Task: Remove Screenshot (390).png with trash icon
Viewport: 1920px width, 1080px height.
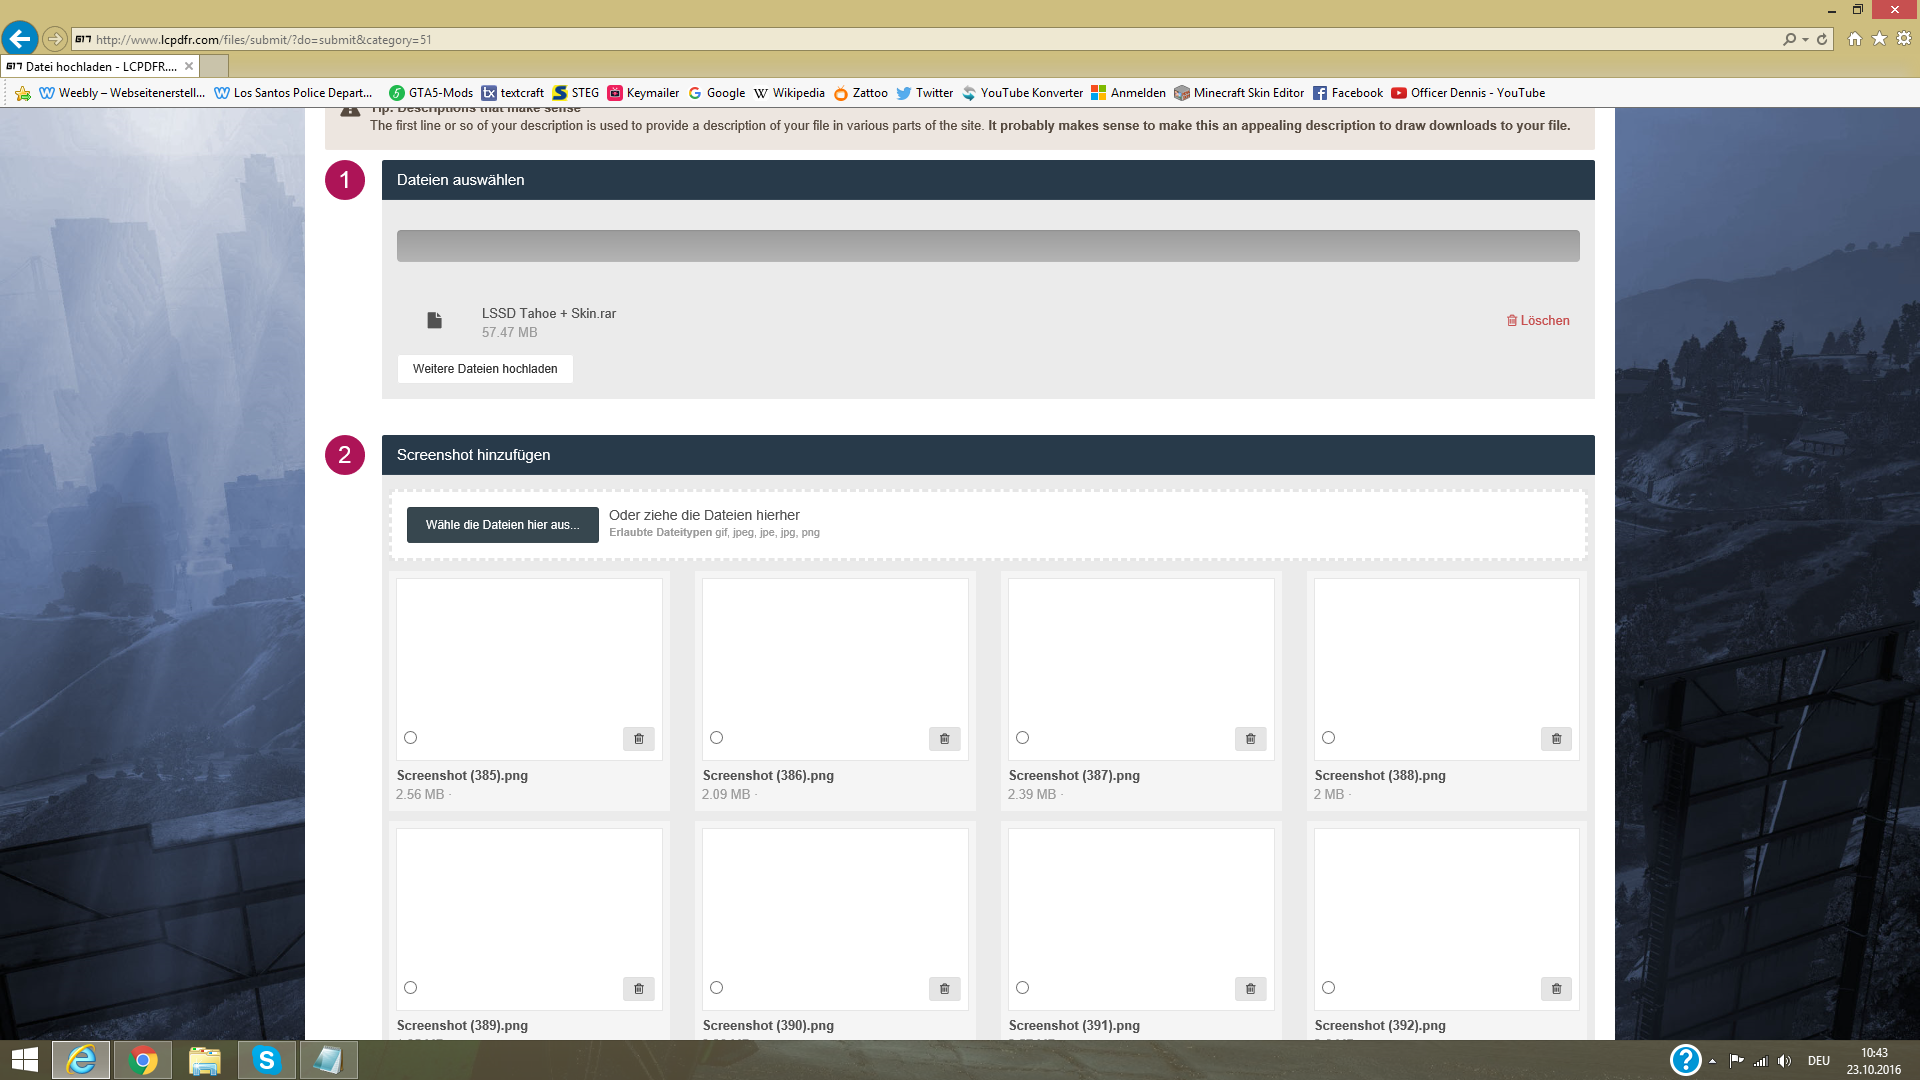Action: (x=944, y=989)
